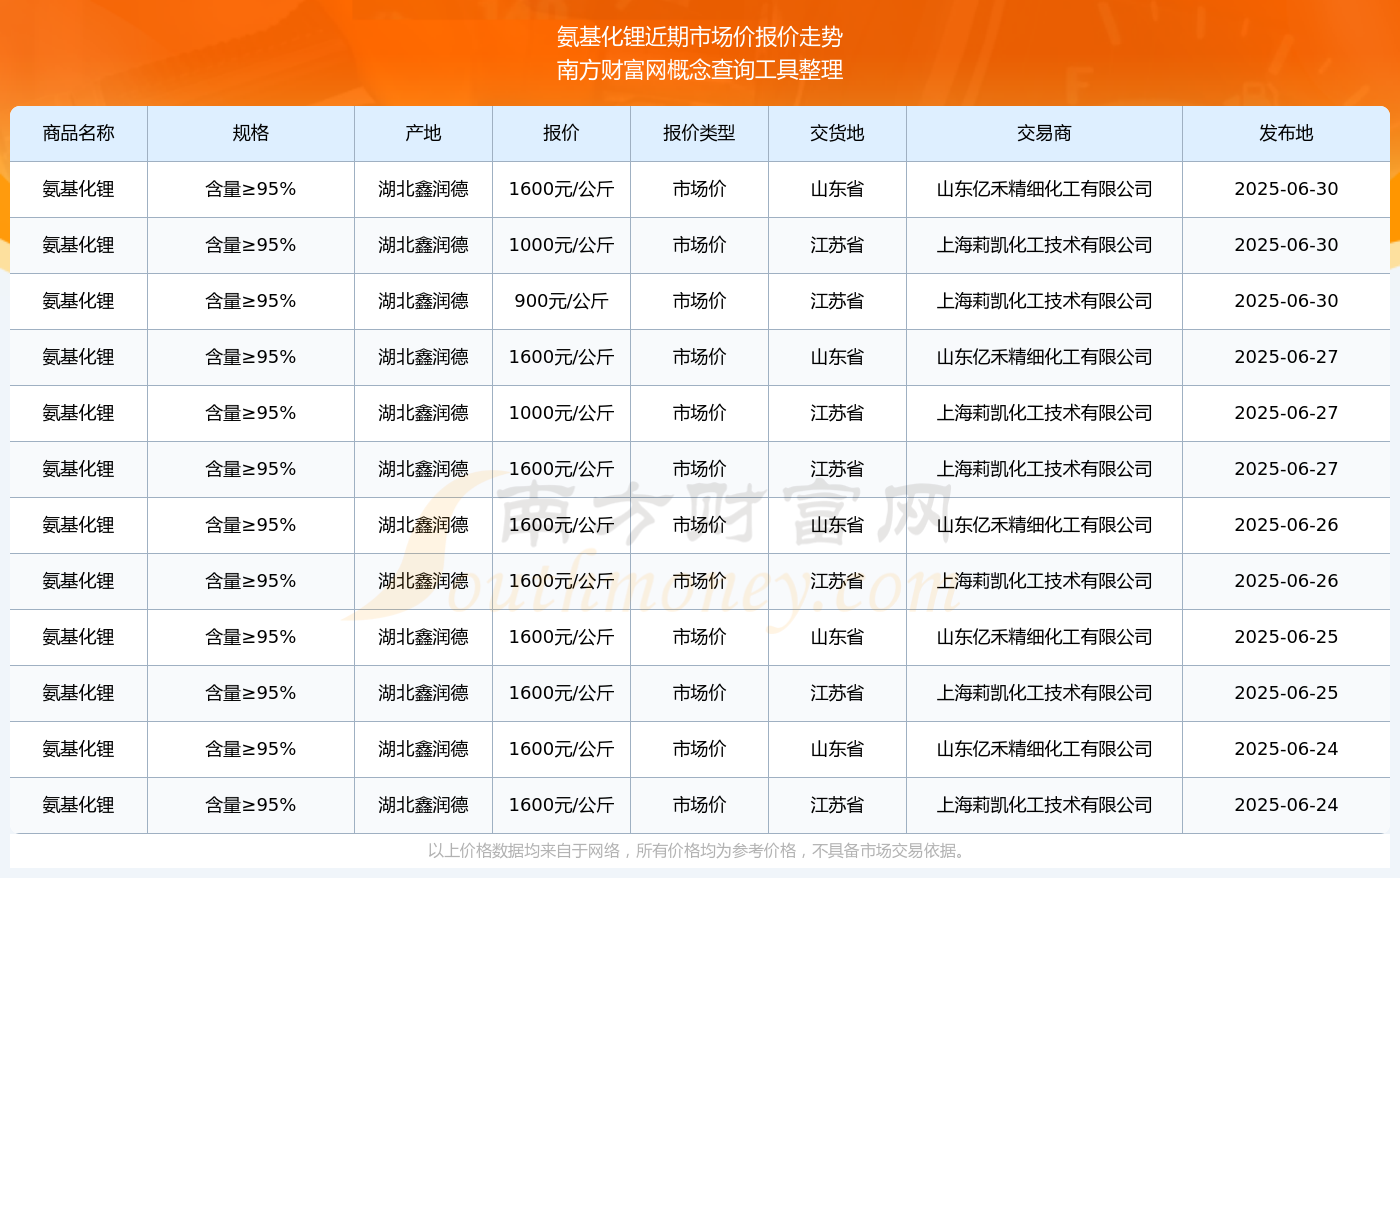Click the 报价 column header
Image resolution: width=1400 pixels, height=1205 pixels.
tap(561, 133)
